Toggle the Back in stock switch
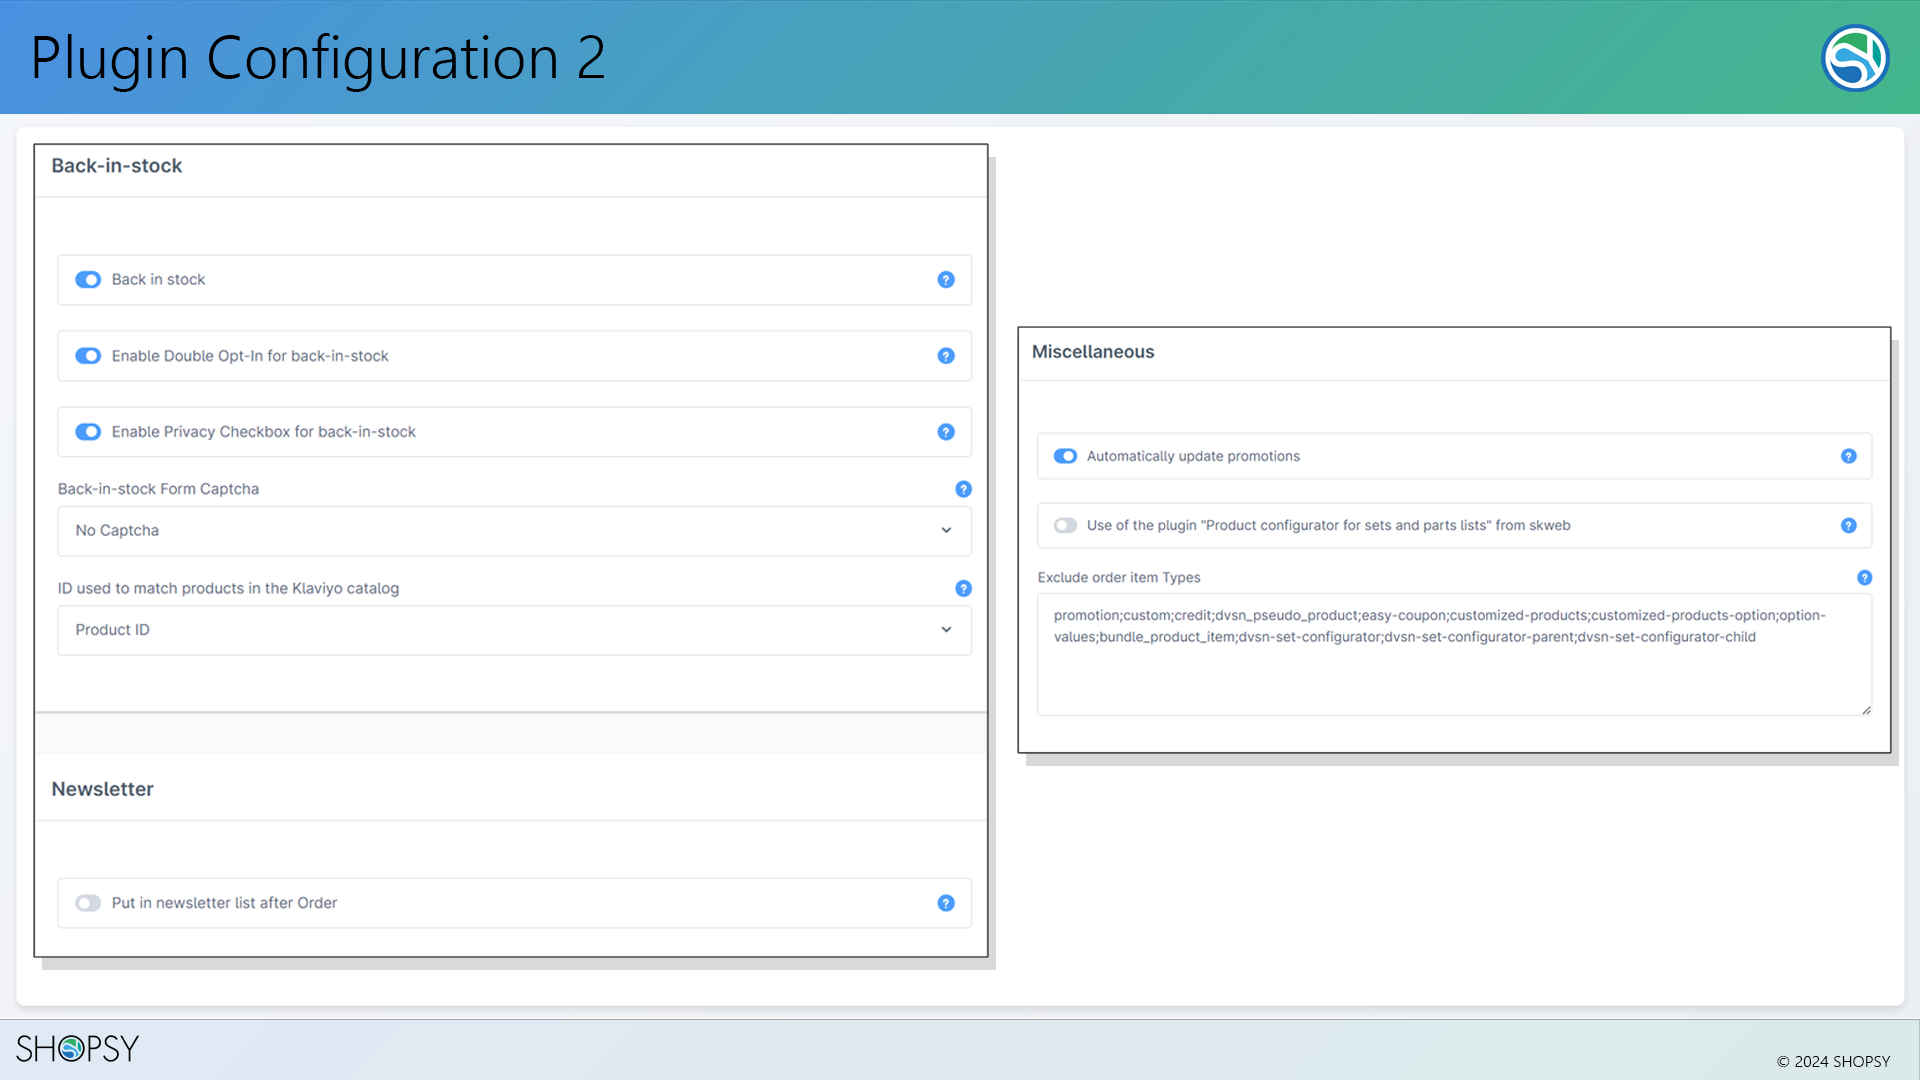 point(88,280)
